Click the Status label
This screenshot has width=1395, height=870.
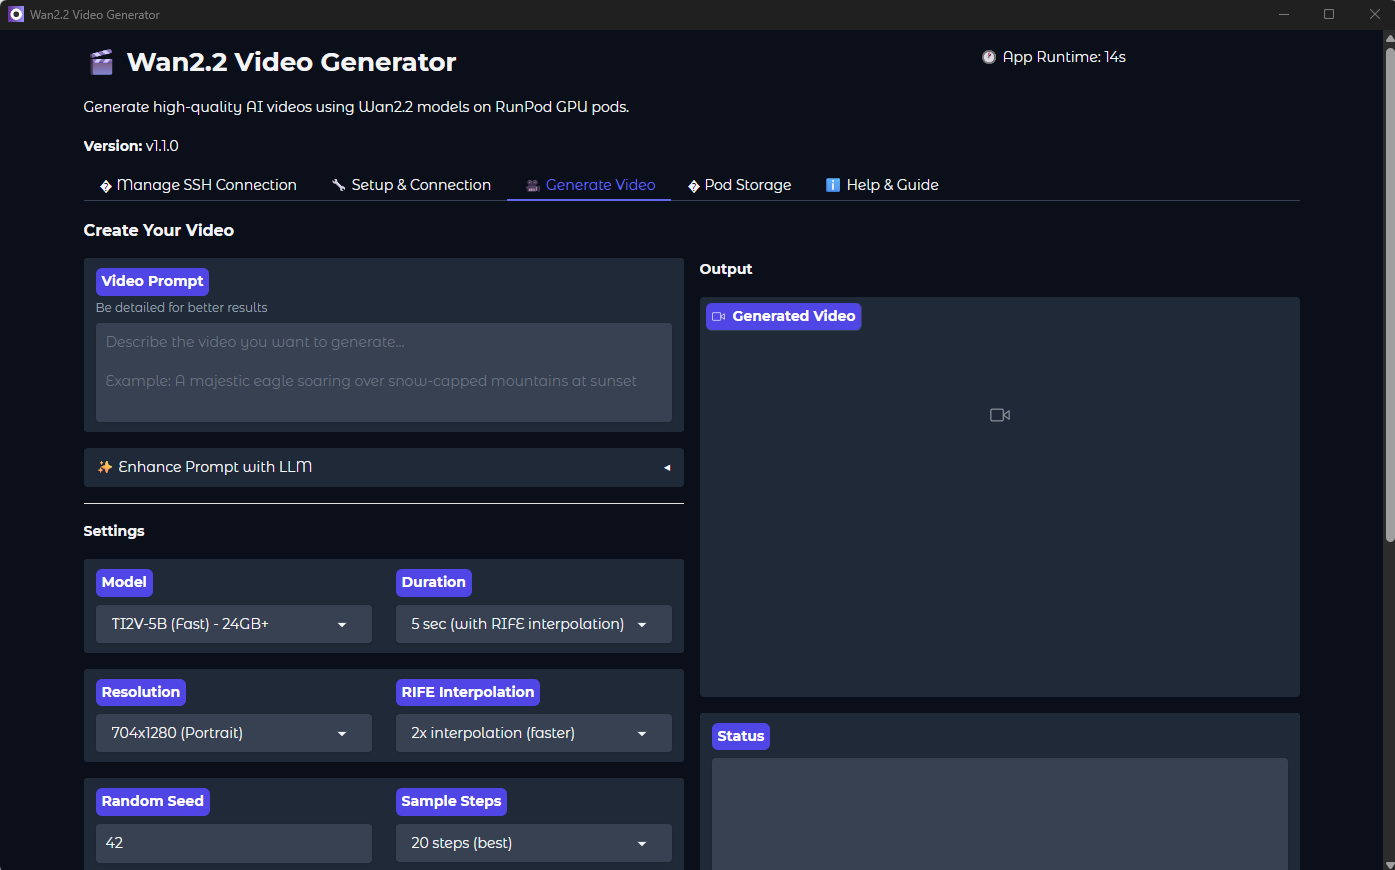741,736
